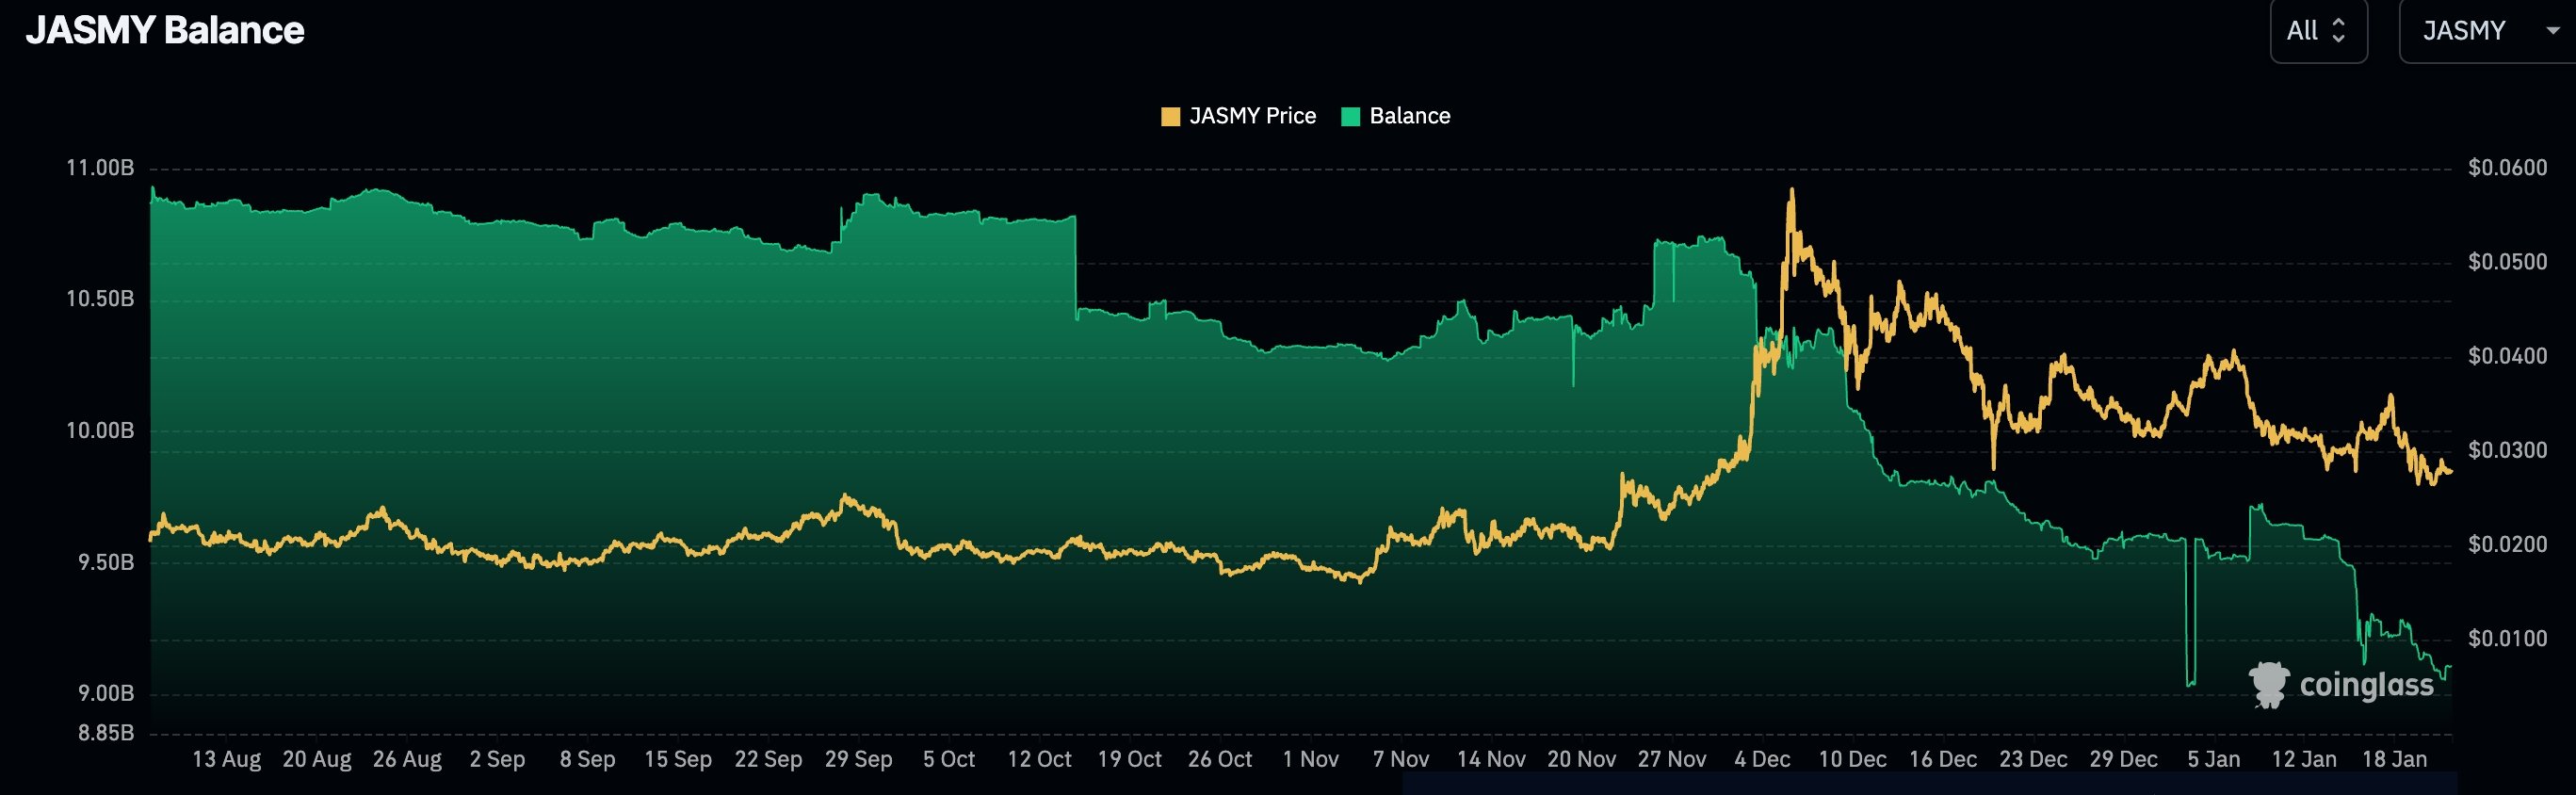Toggle the JASMY Price legend series

coord(1238,116)
